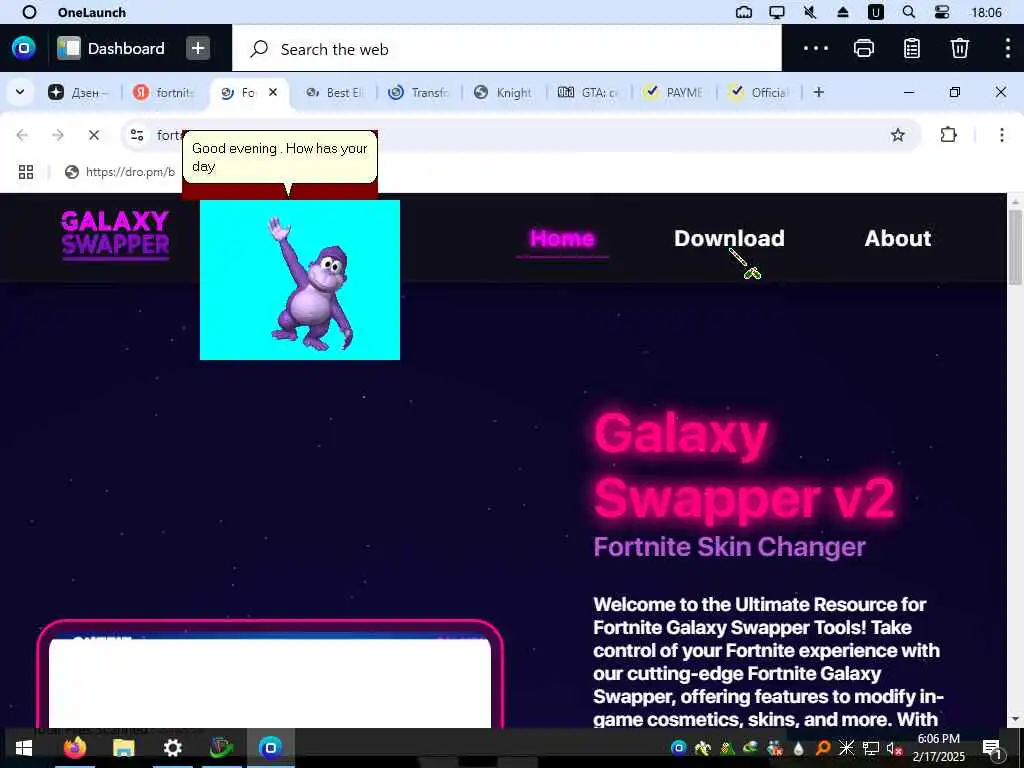Open Spotlight search magnifier in menu bar
Image resolution: width=1024 pixels, height=768 pixels.
click(908, 12)
